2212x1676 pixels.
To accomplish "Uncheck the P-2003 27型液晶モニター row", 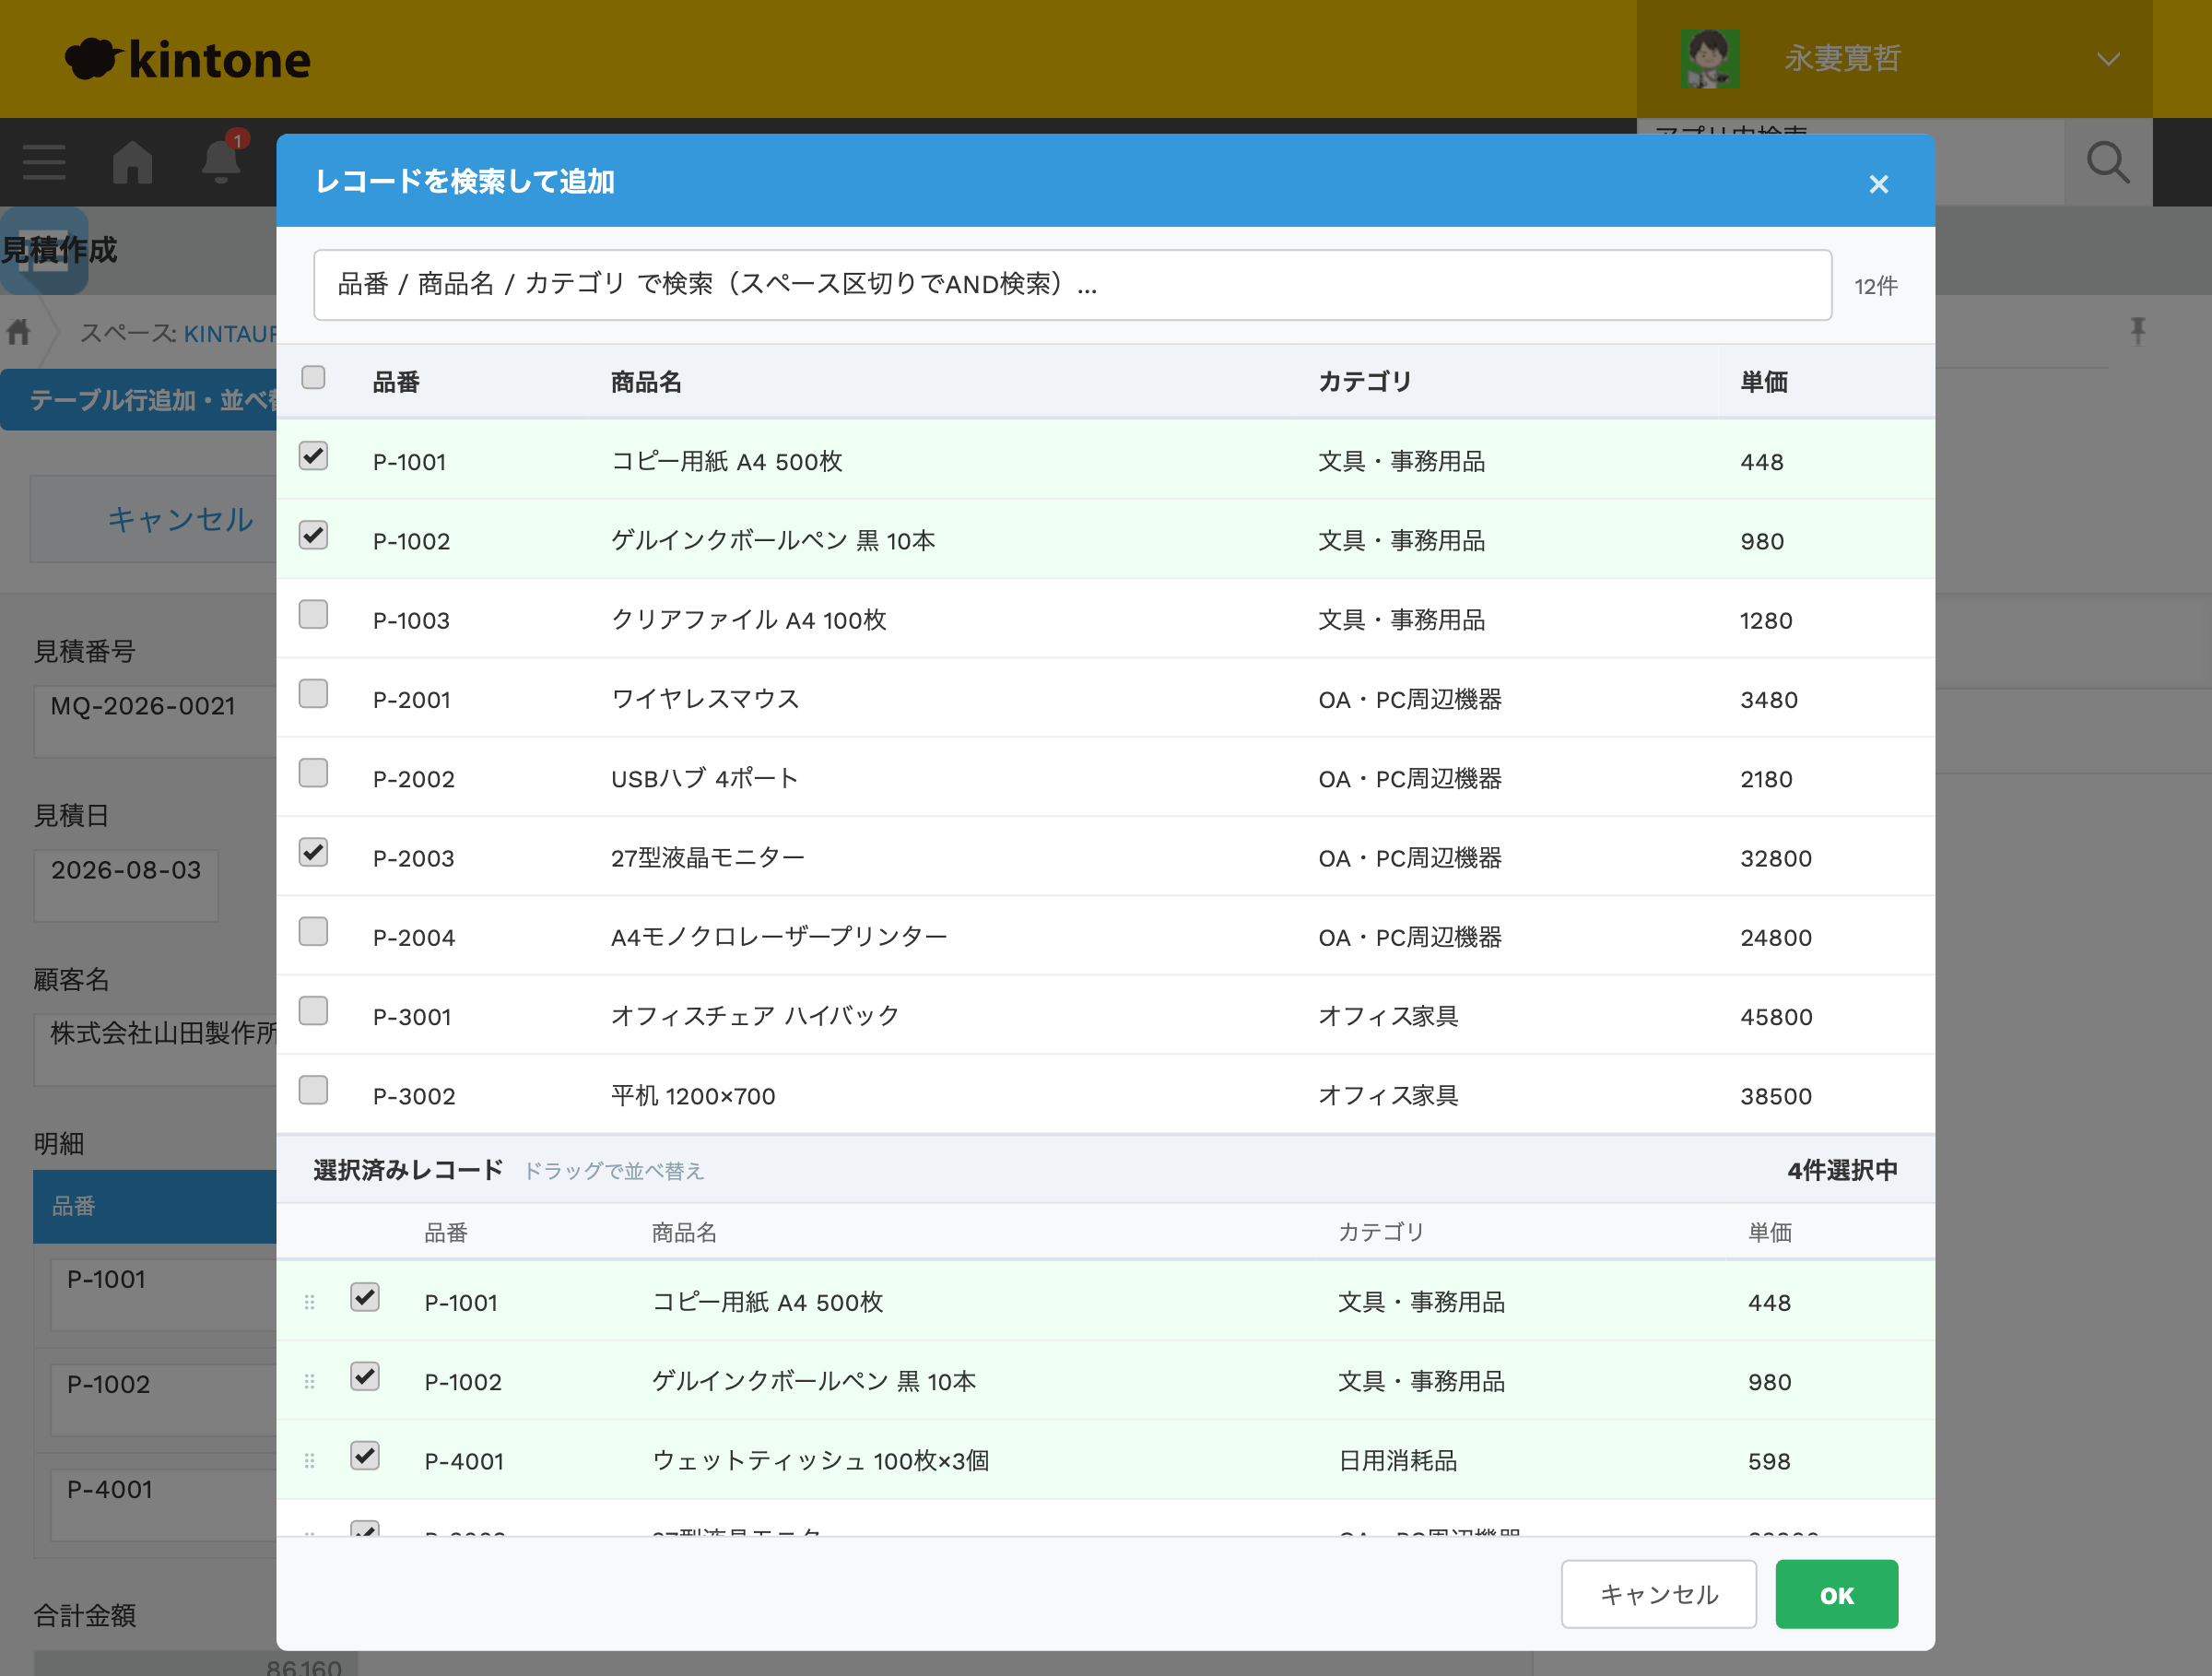I will tap(313, 852).
